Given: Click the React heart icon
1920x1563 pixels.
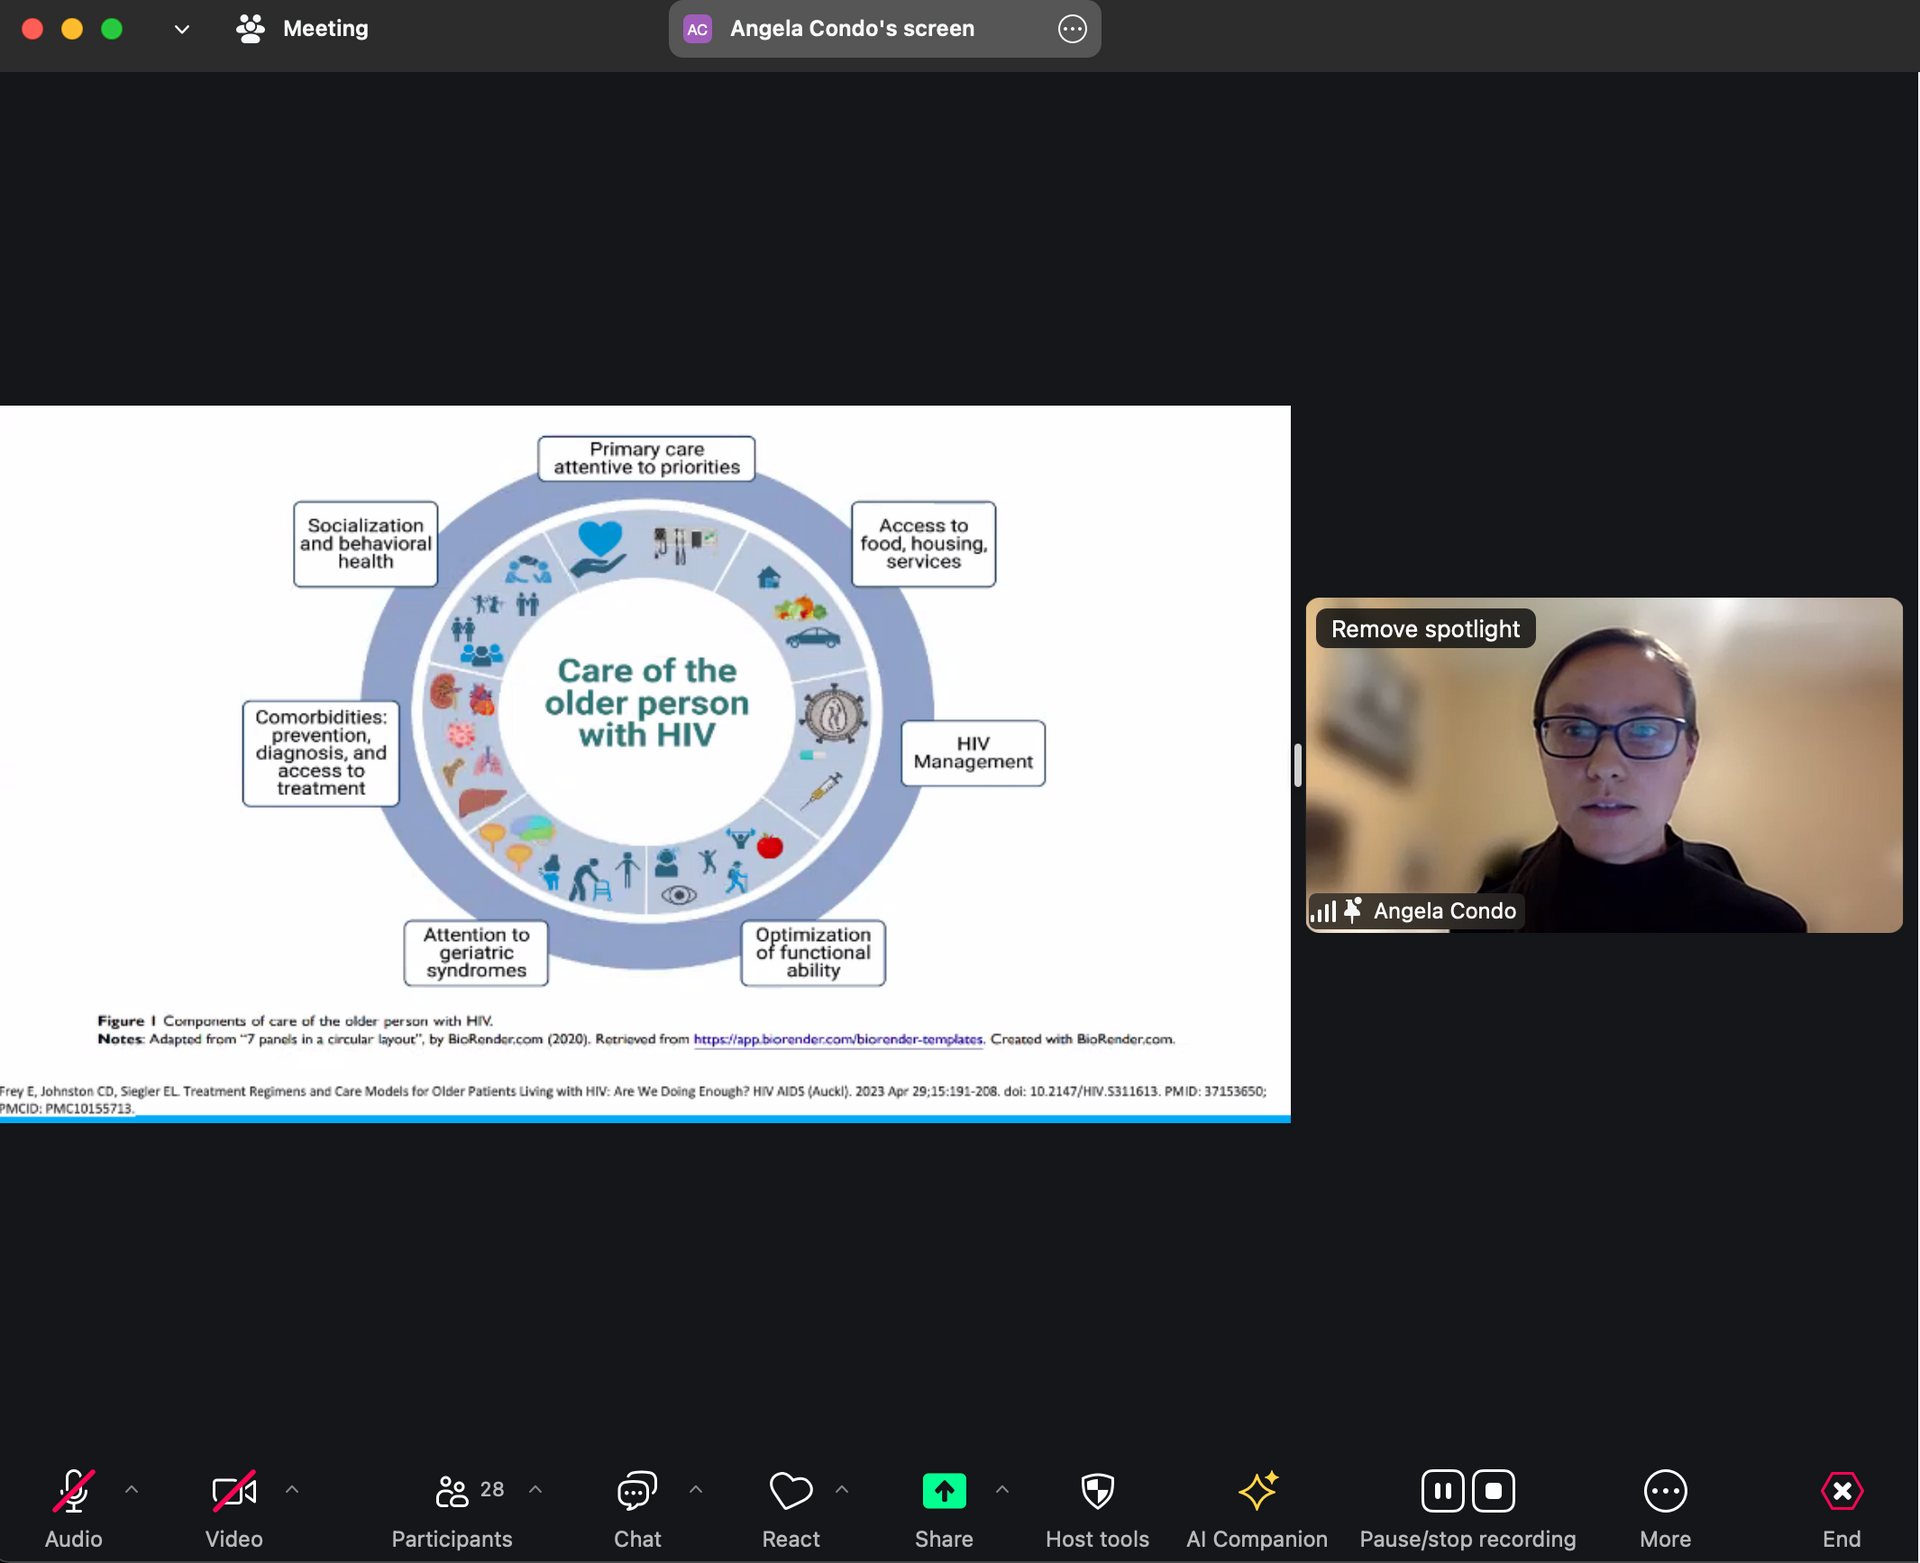Looking at the screenshot, I should [790, 1490].
